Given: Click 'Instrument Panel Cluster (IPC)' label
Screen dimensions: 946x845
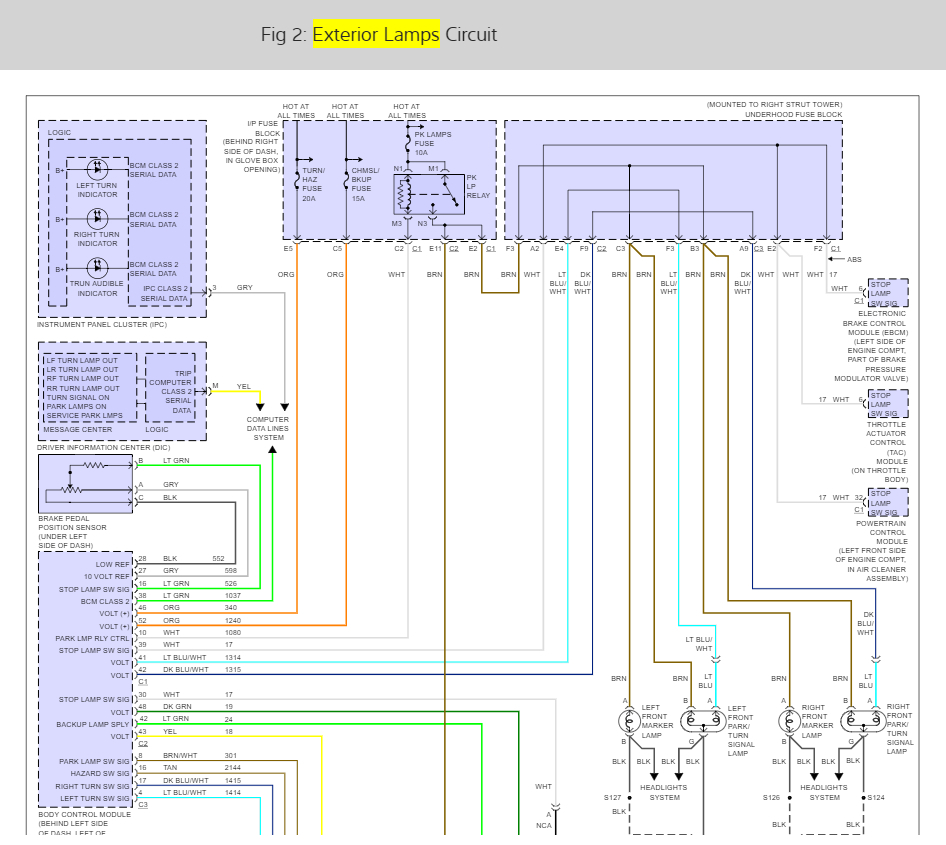Looking at the screenshot, I should tap(101, 324).
